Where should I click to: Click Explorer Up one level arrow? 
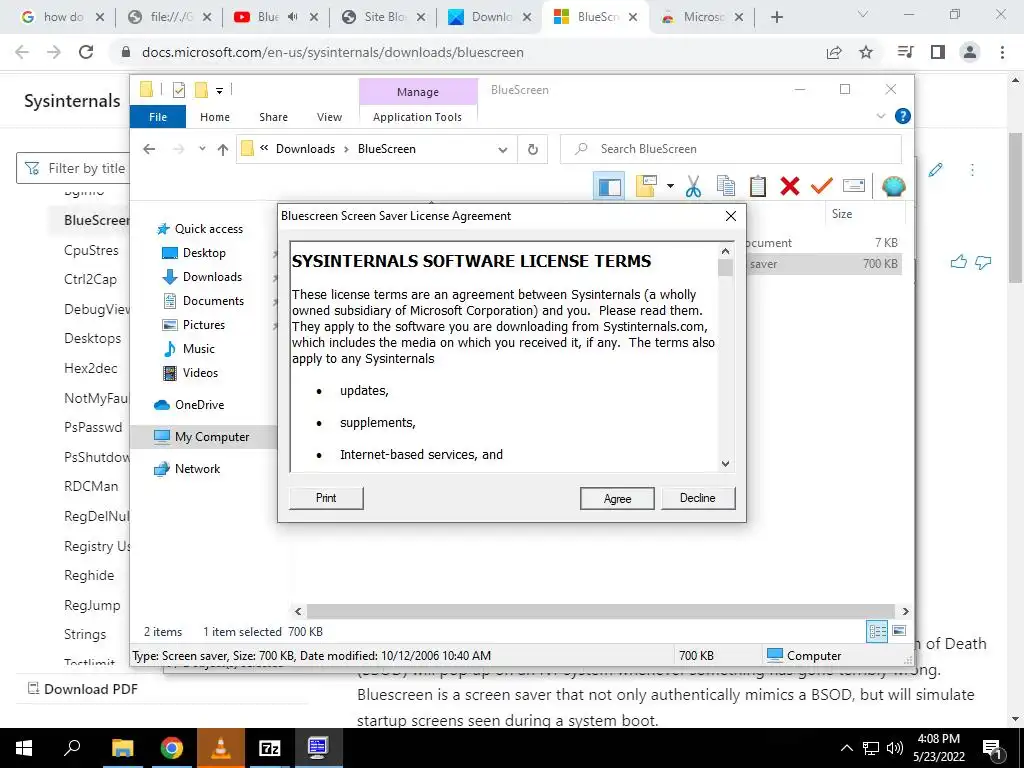(x=223, y=149)
